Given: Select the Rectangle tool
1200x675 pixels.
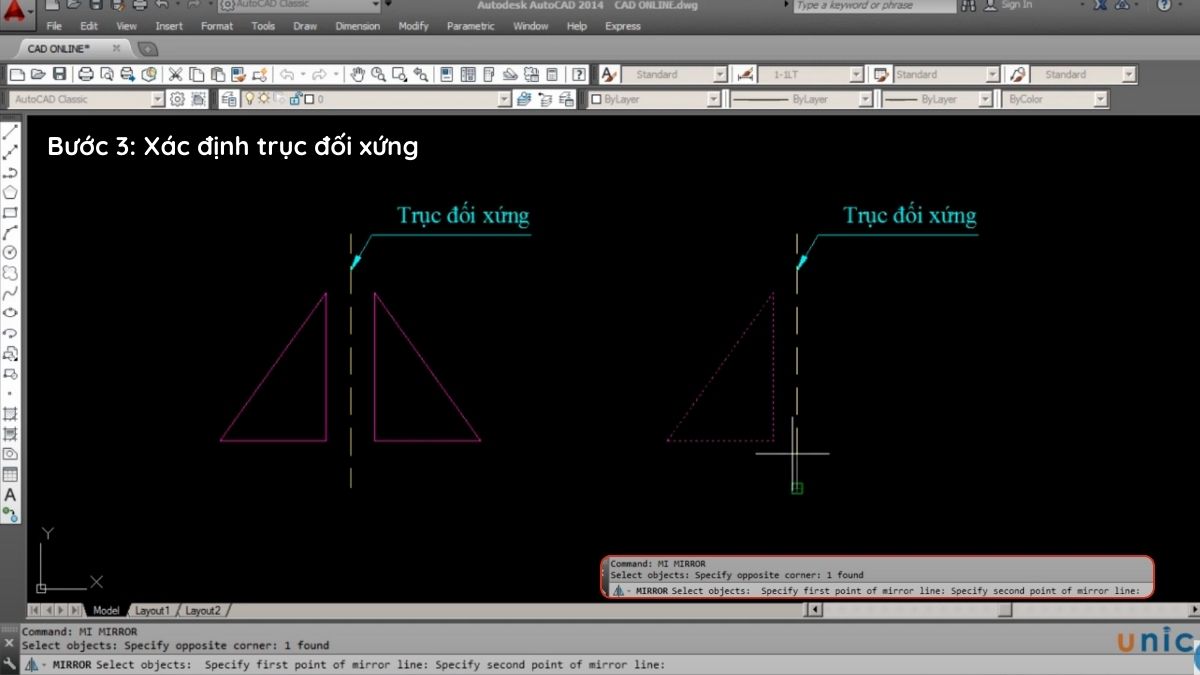Looking at the screenshot, I should point(10,213).
